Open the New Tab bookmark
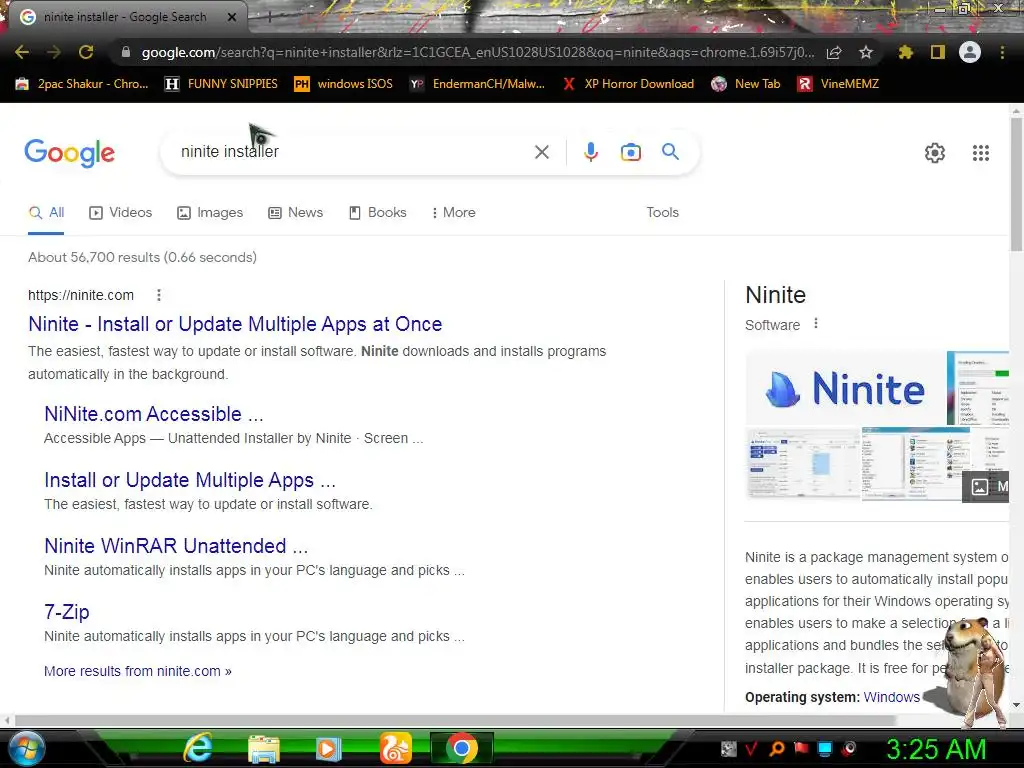Image resolution: width=1024 pixels, height=768 pixels. [745, 84]
